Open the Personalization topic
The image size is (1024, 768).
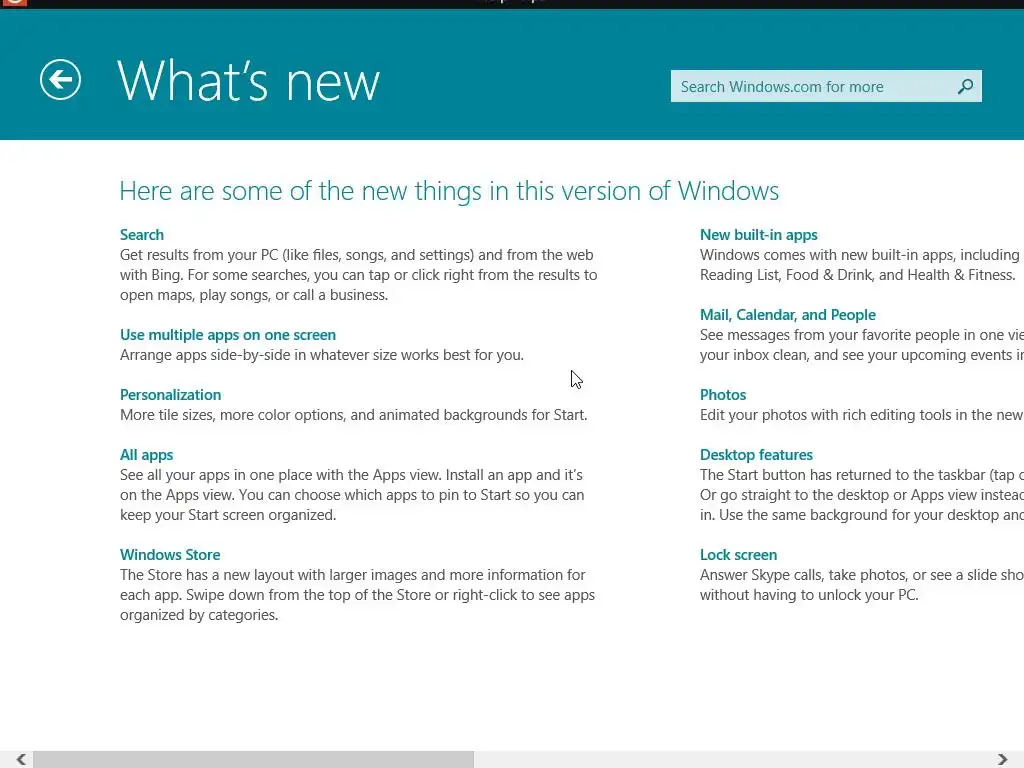[170, 394]
